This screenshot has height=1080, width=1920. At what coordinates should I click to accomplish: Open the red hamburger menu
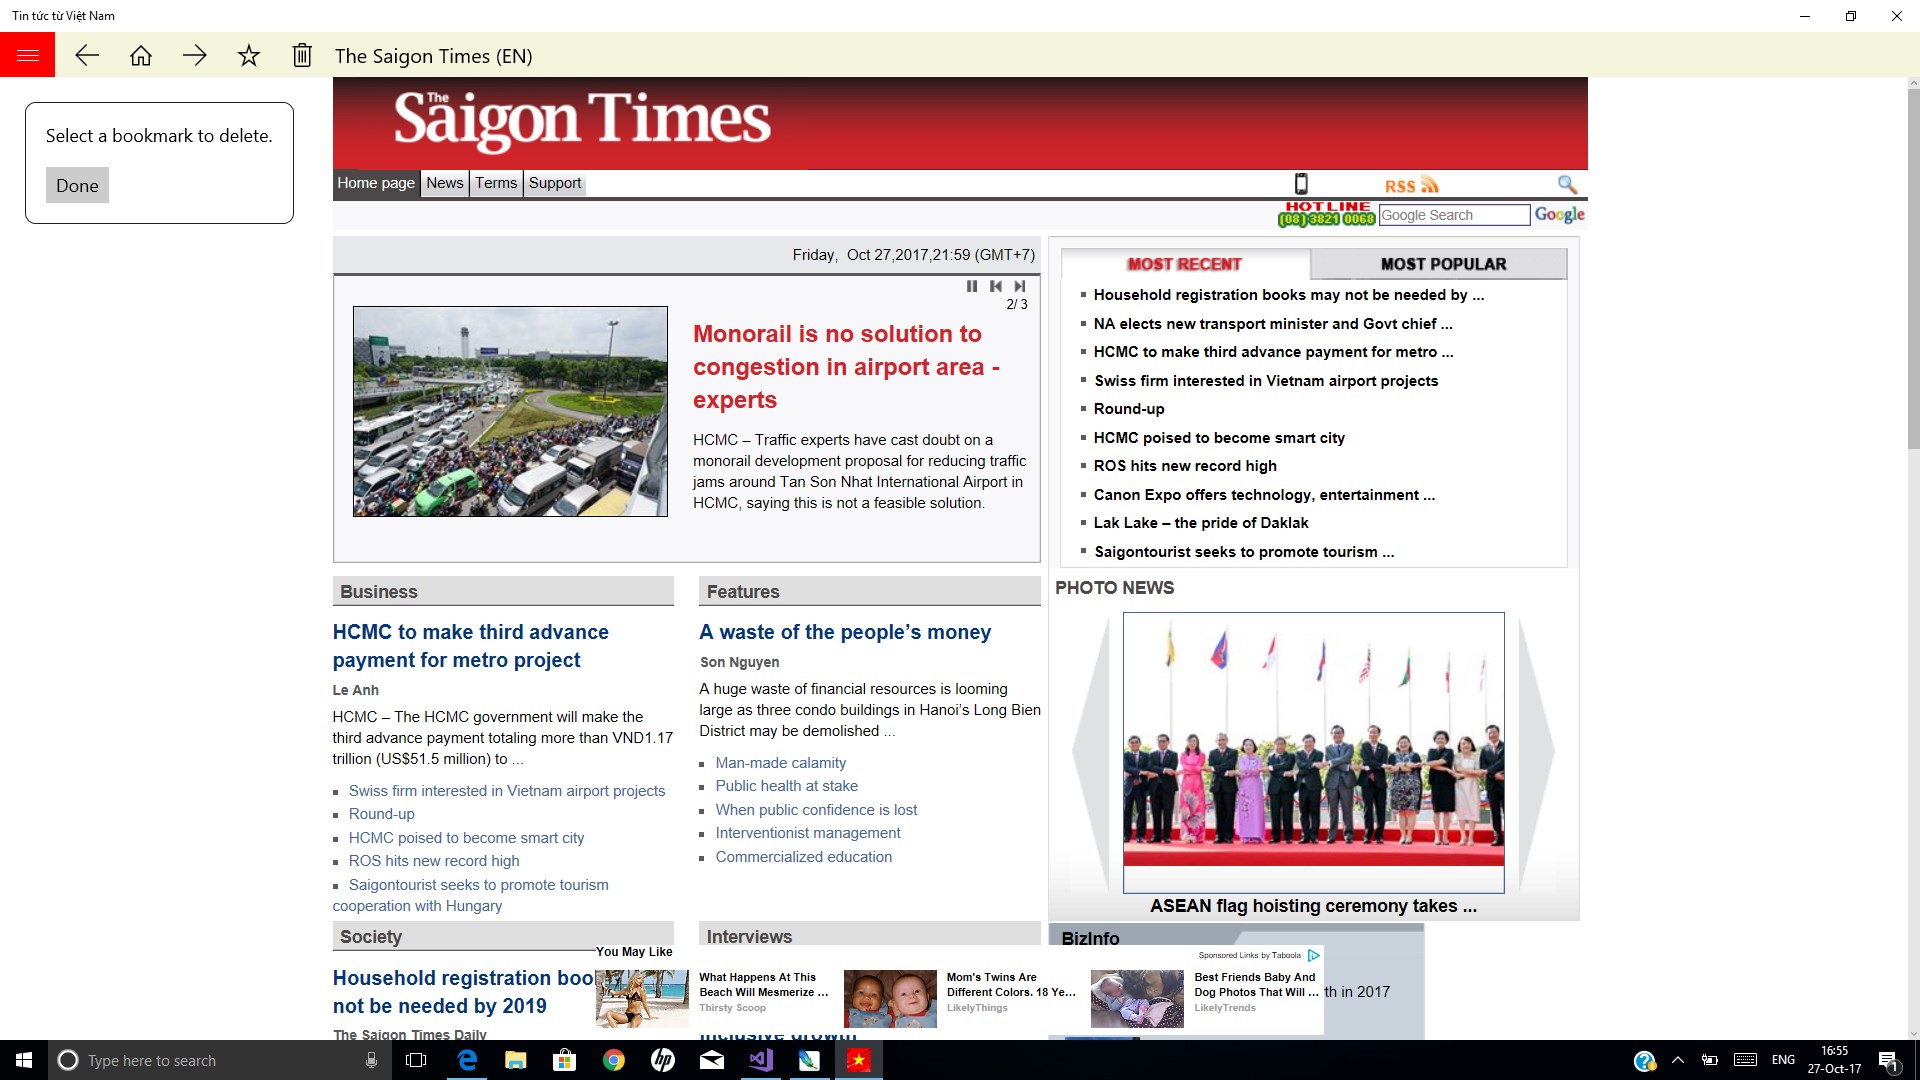[27, 54]
